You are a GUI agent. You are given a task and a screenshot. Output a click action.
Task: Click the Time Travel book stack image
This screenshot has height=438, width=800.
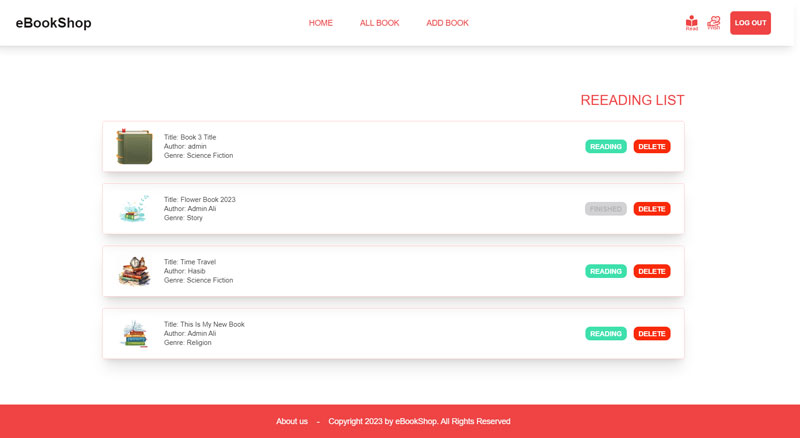(x=134, y=271)
